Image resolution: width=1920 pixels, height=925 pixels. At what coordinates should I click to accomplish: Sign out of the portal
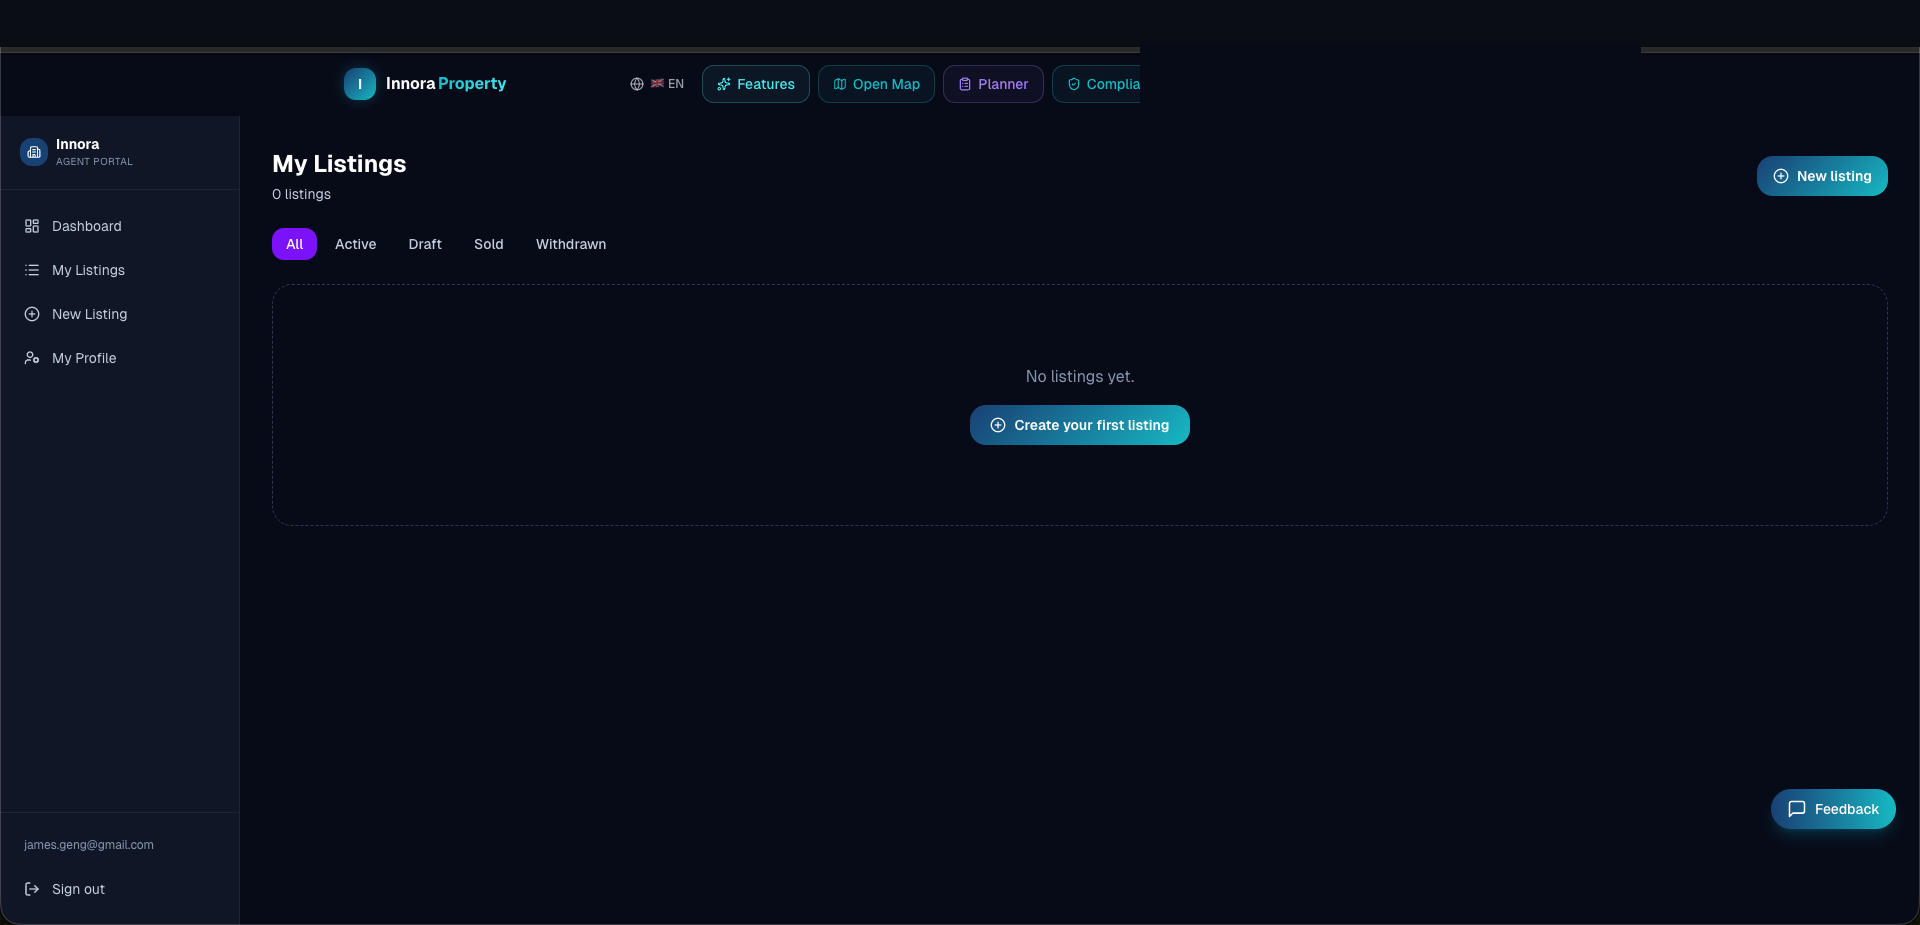click(x=120, y=889)
